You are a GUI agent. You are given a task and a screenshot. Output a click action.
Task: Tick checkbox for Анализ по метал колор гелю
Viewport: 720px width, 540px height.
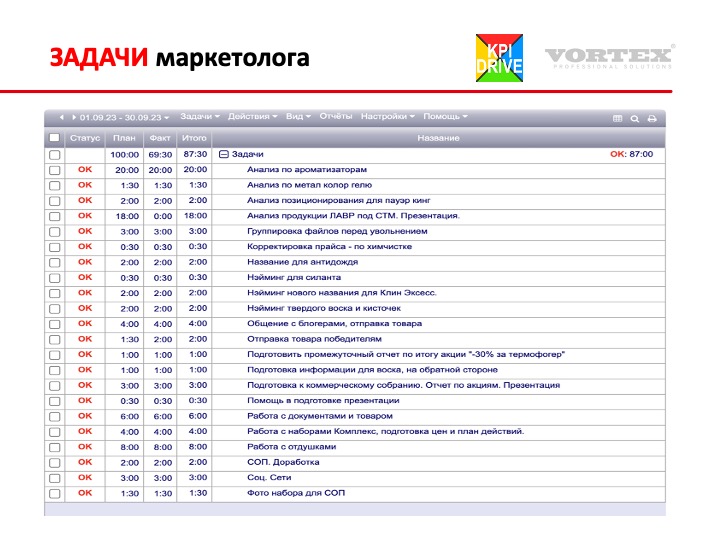click(55, 186)
